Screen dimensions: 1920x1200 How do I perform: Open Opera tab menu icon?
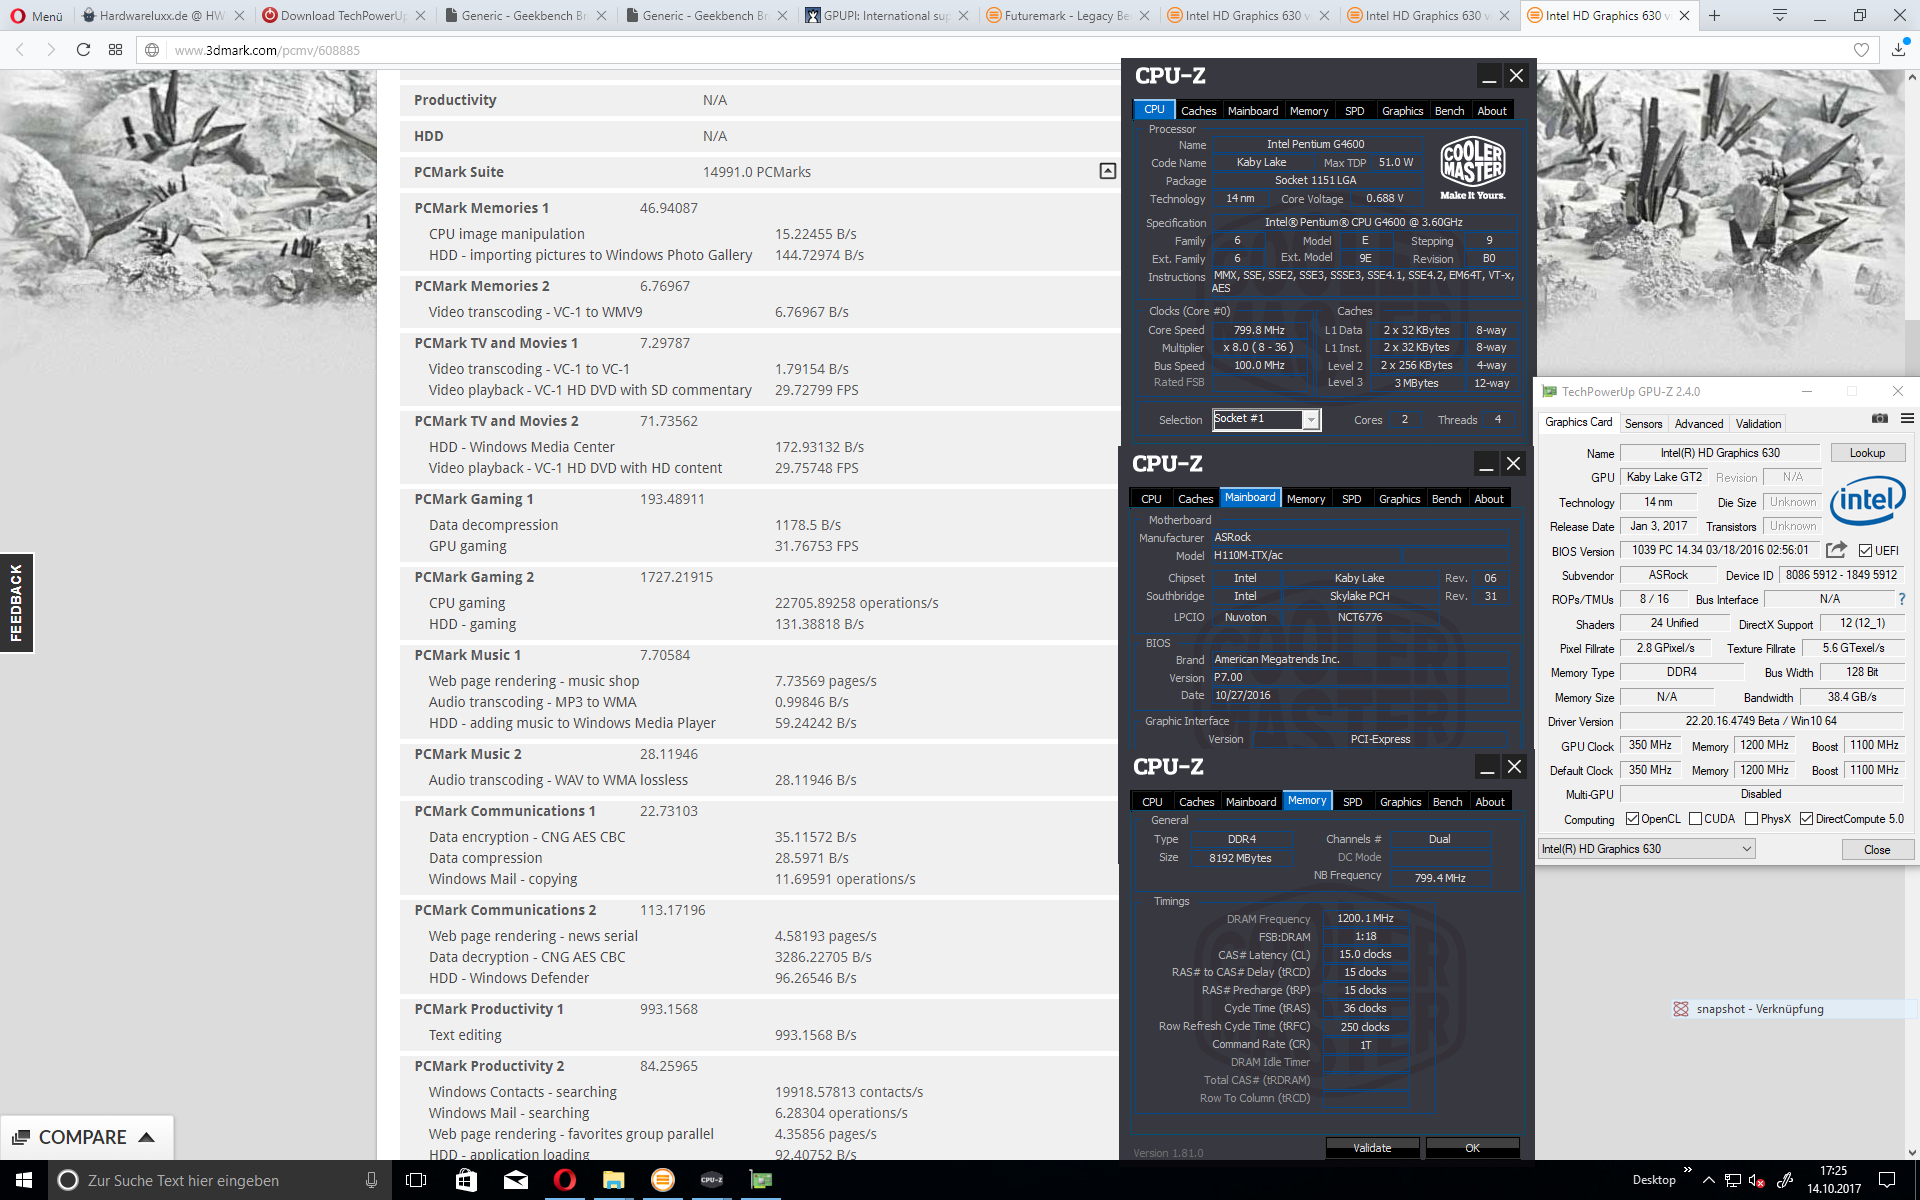(1779, 16)
